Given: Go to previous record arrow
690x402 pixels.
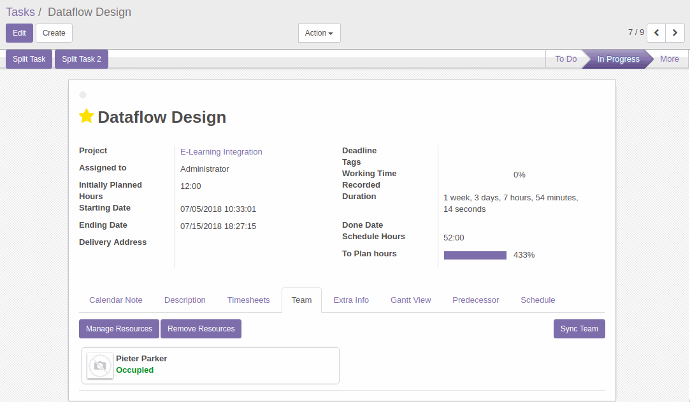Looking at the screenshot, I should point(657,33).
